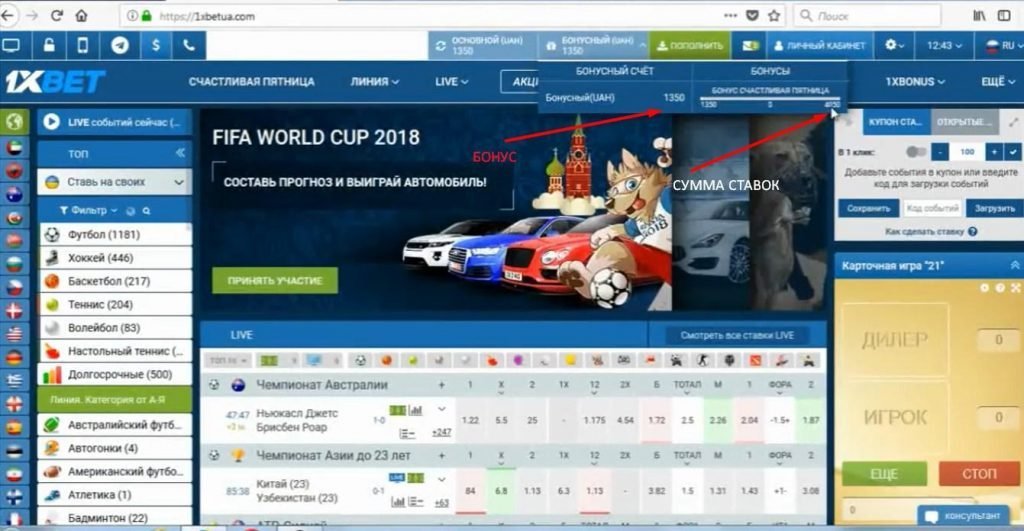The height and width of the screenshot is (531, 1024).
Task: Bookmark page with star icon in address bar
Action: pos(775,16)
